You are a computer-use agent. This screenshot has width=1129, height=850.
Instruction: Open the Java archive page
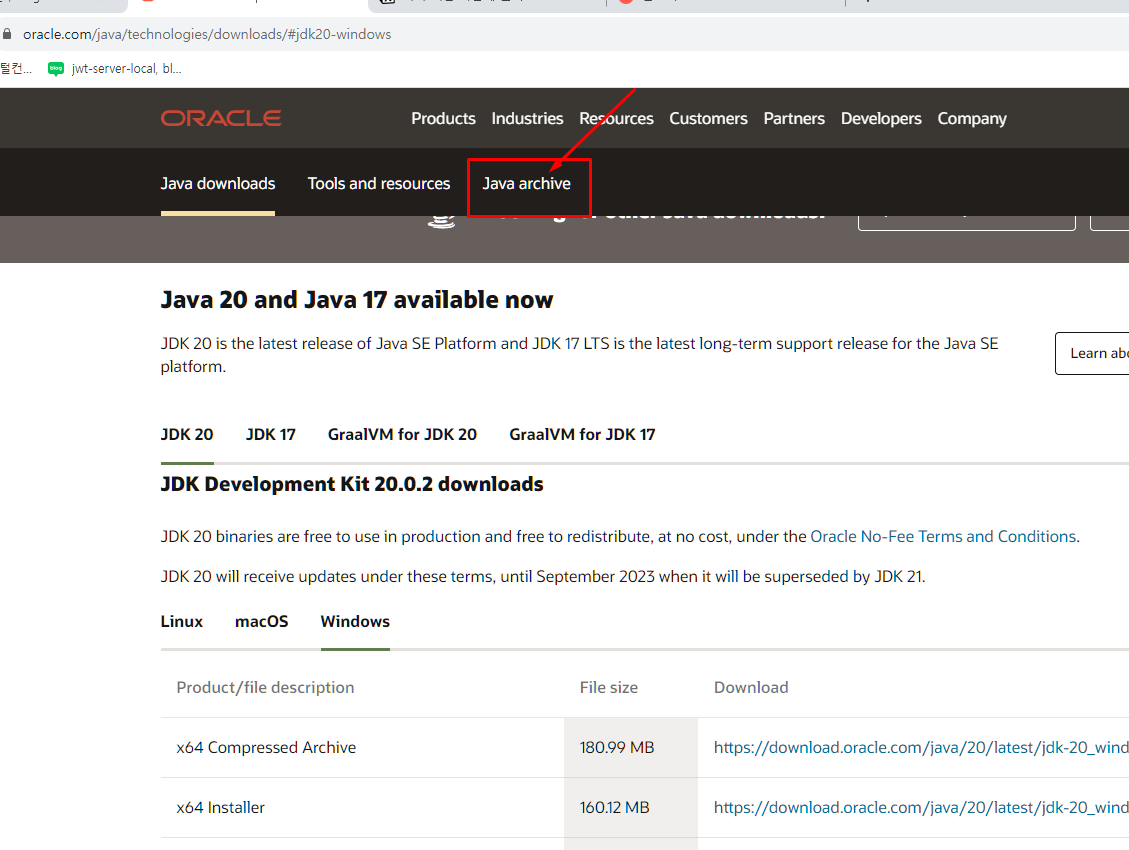(526, 184)
